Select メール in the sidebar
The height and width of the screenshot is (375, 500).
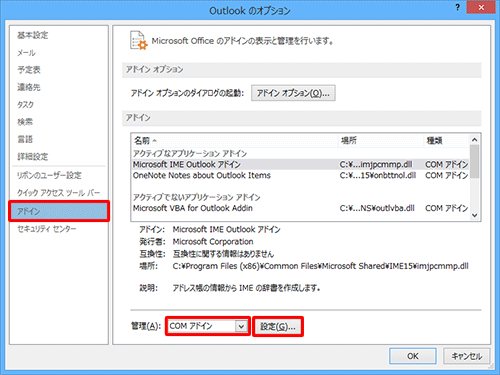[26, 53]
